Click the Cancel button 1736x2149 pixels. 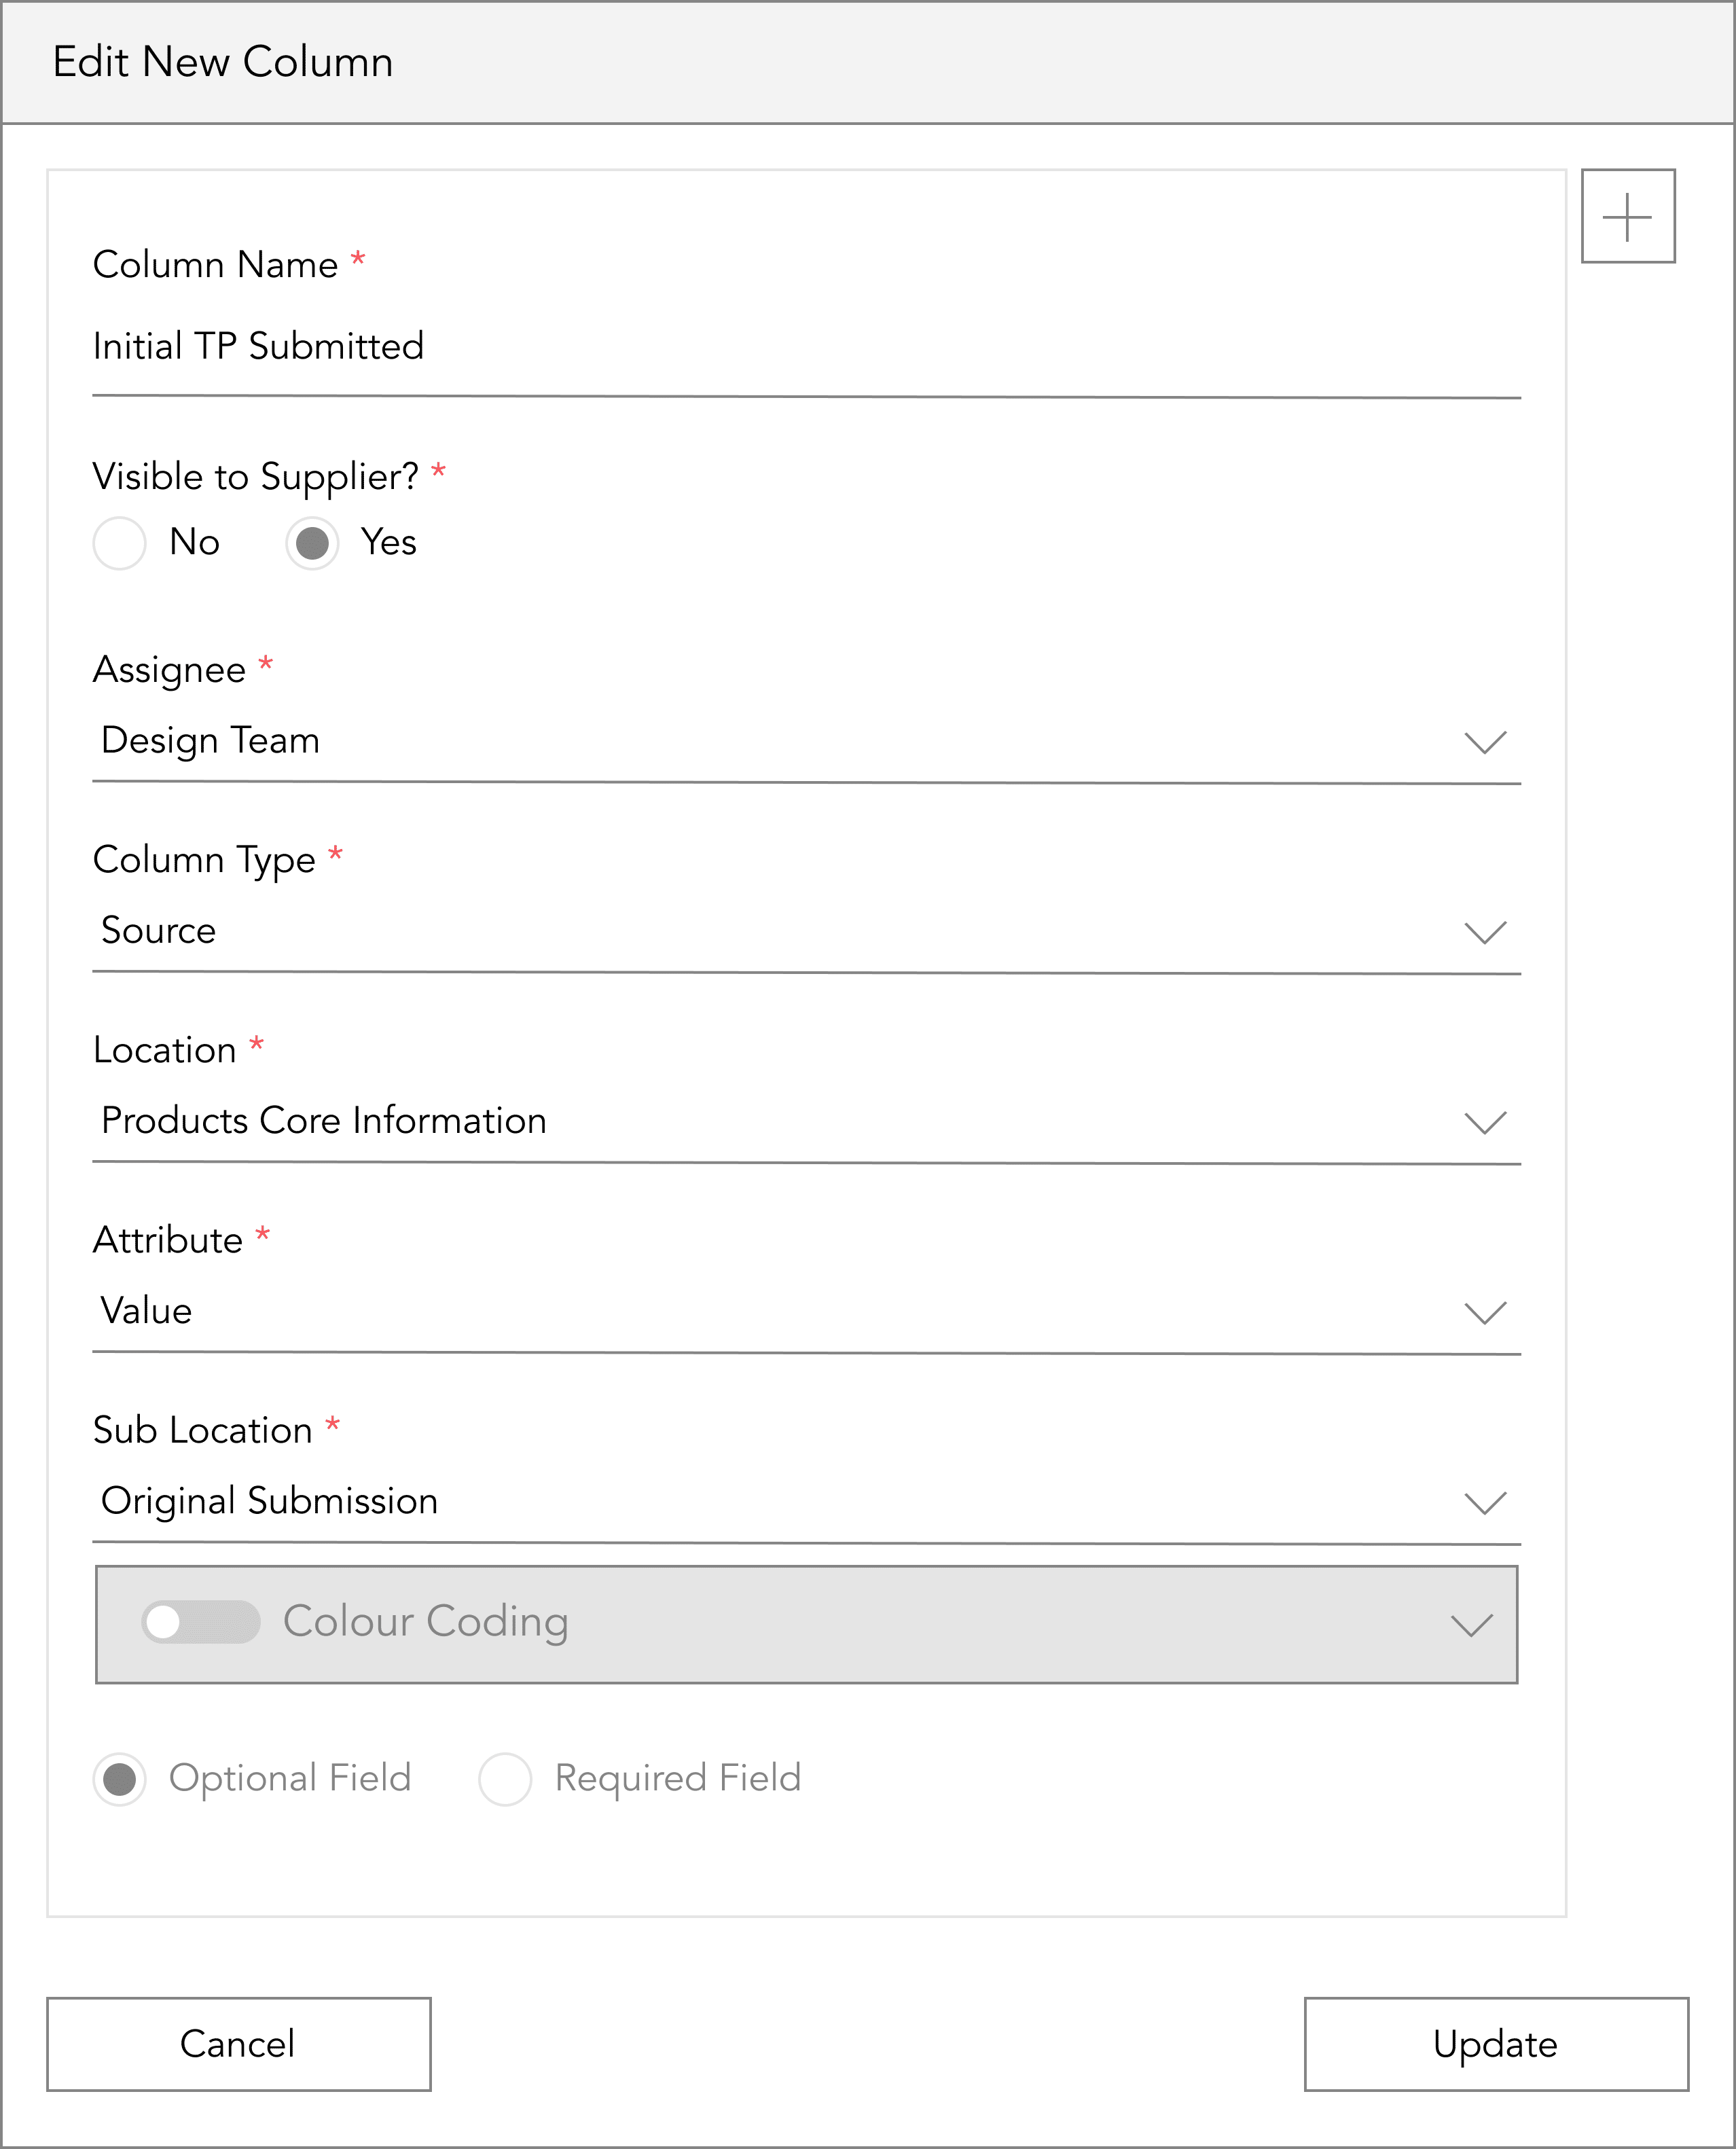239,2044
